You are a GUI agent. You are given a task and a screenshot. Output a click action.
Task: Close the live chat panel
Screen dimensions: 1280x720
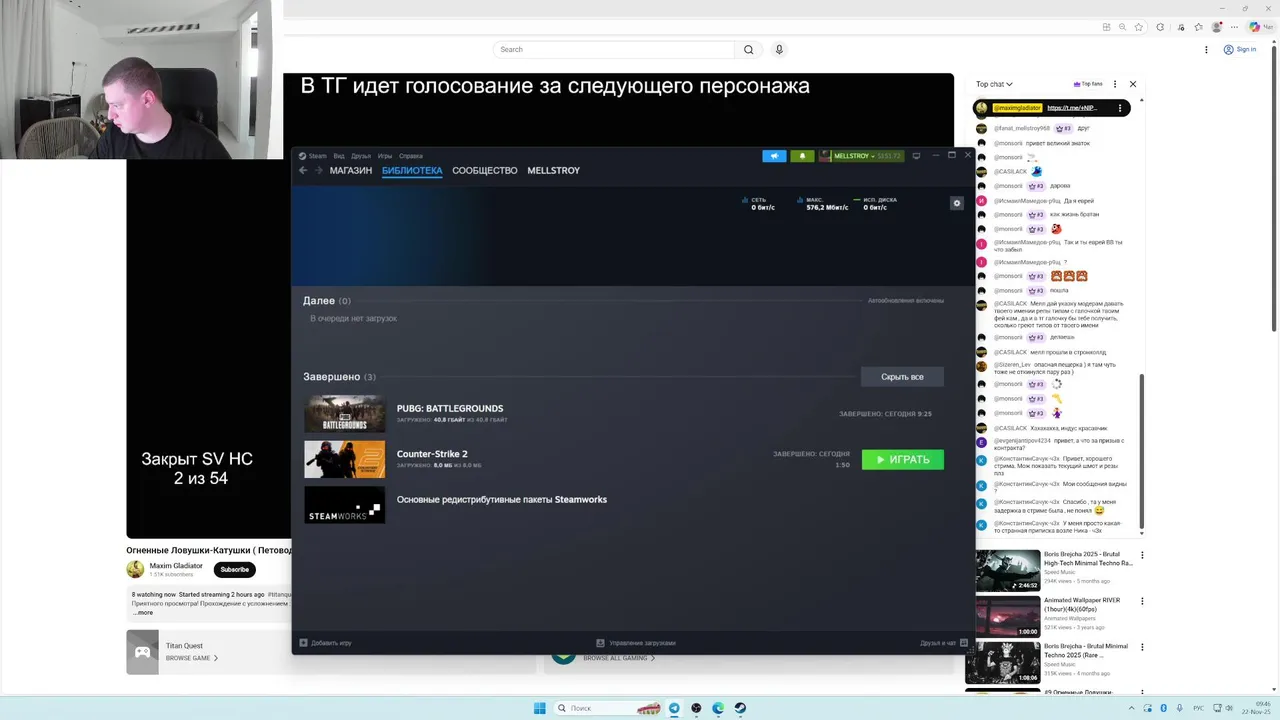click(1133, 84)
